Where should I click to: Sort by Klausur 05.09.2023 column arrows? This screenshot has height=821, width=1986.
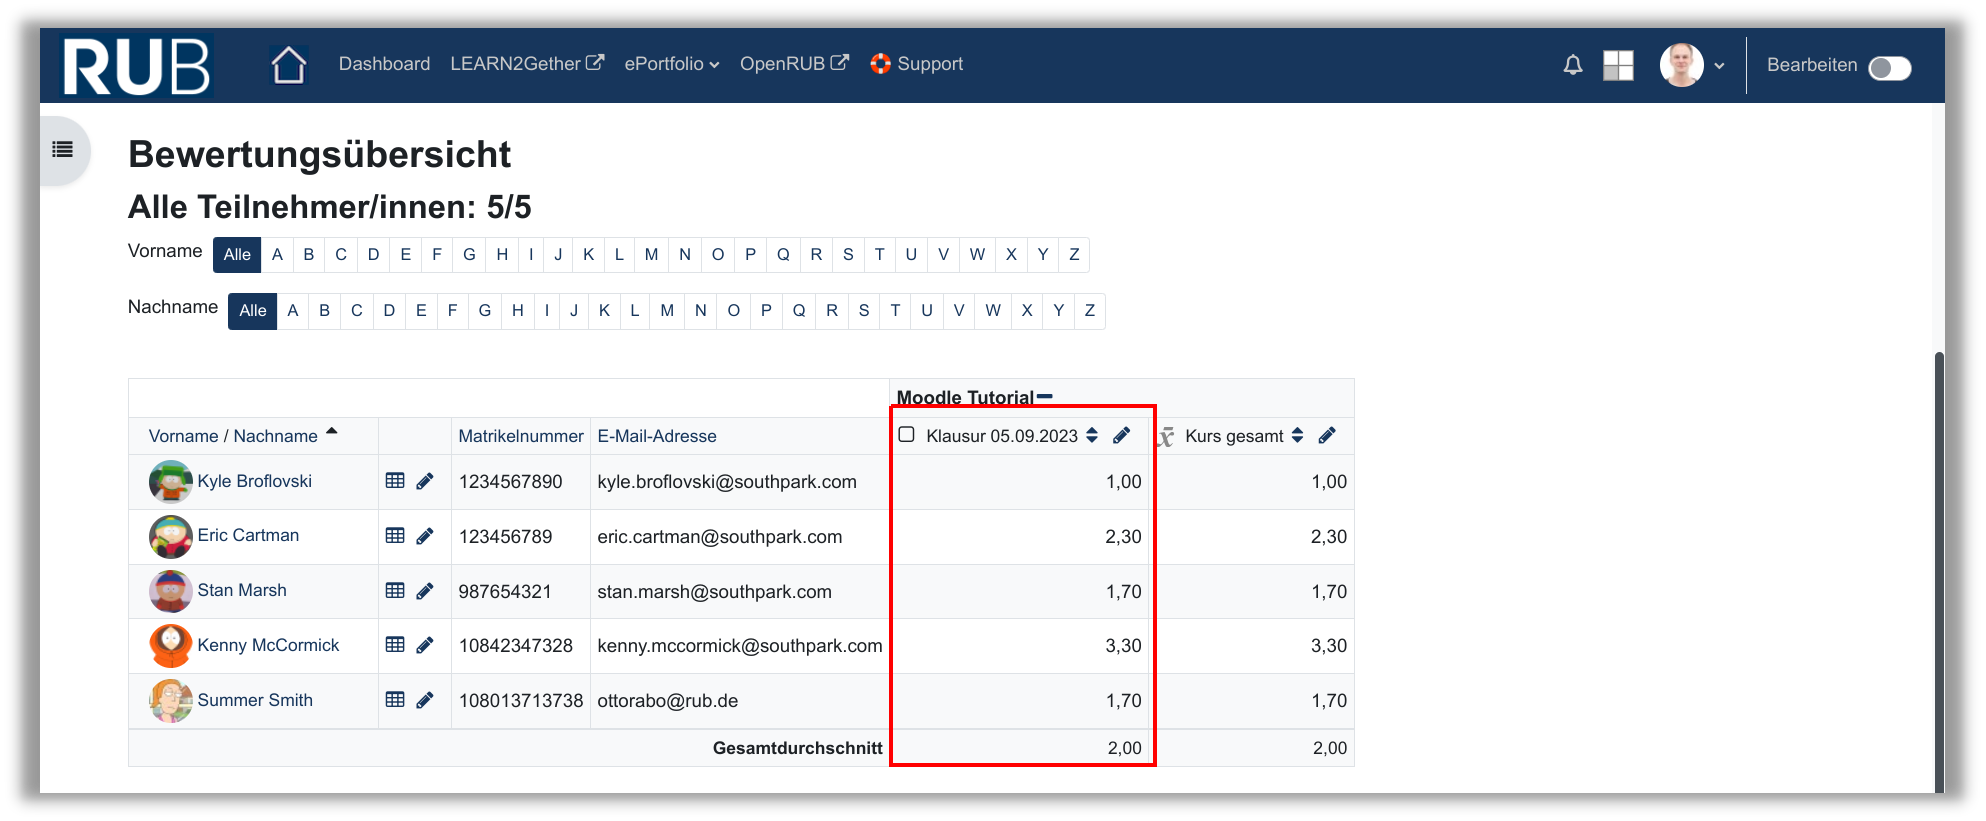(1092, 435)
